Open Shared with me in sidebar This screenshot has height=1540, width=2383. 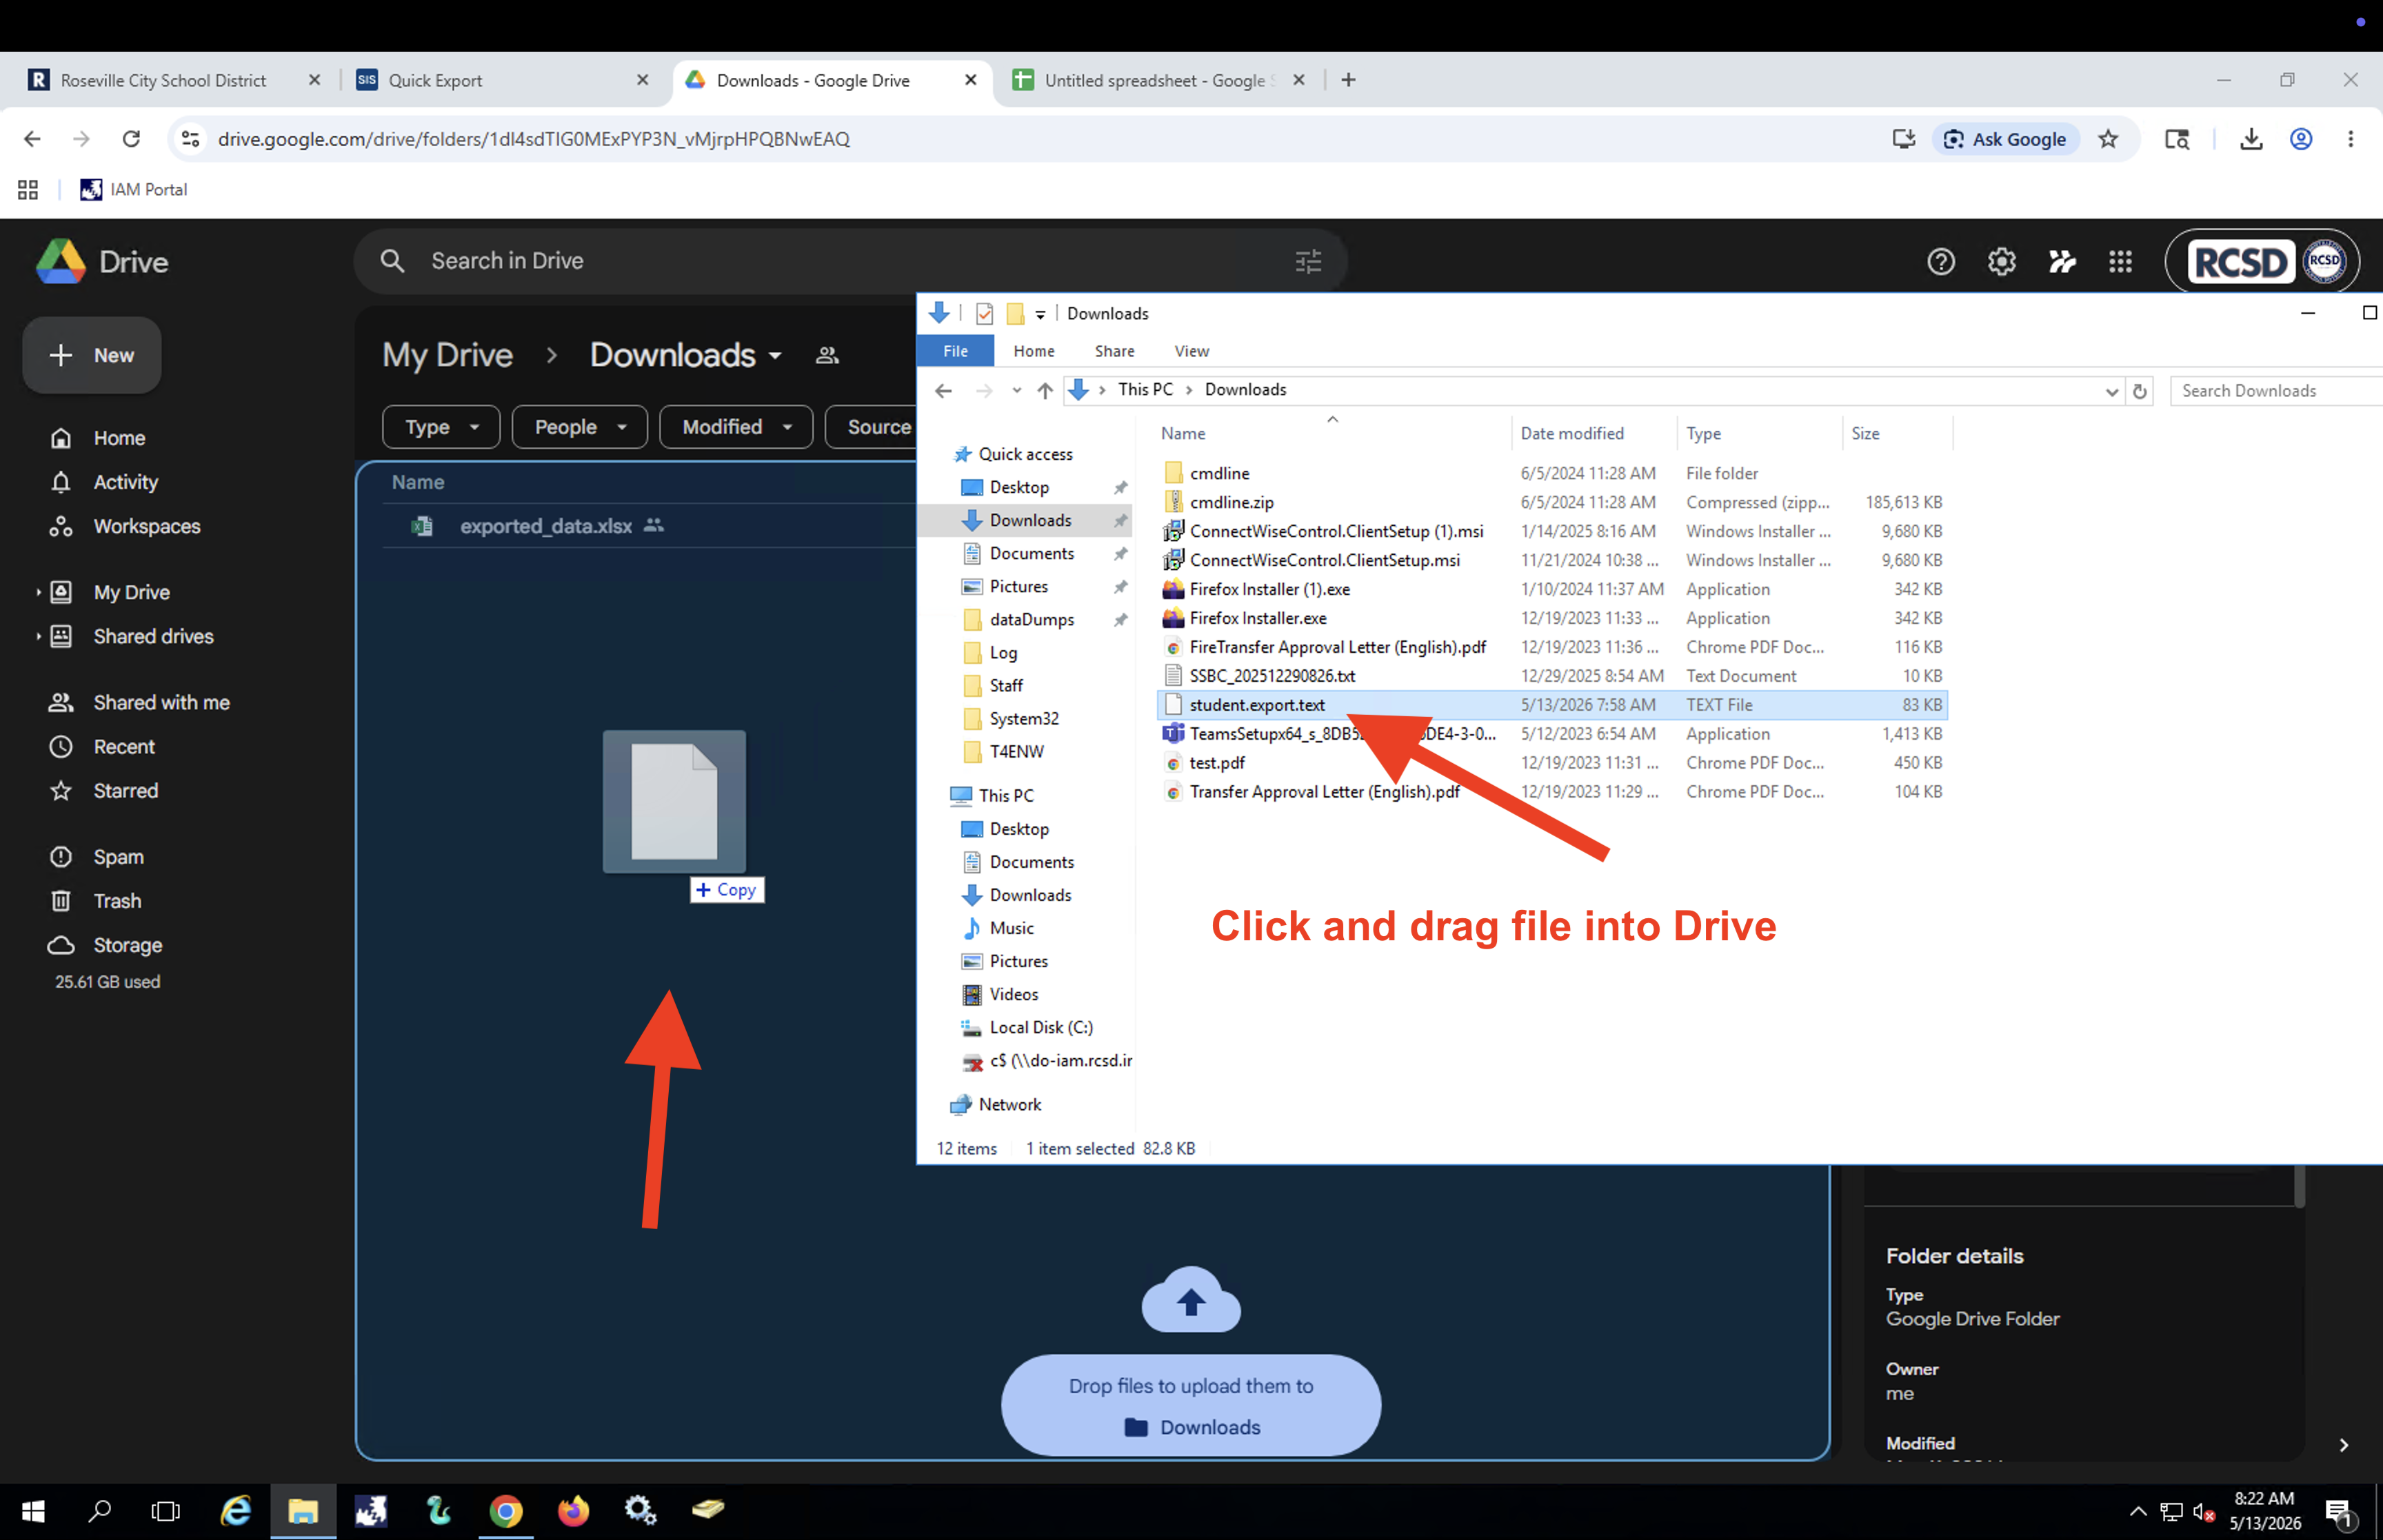pos(161,702)
